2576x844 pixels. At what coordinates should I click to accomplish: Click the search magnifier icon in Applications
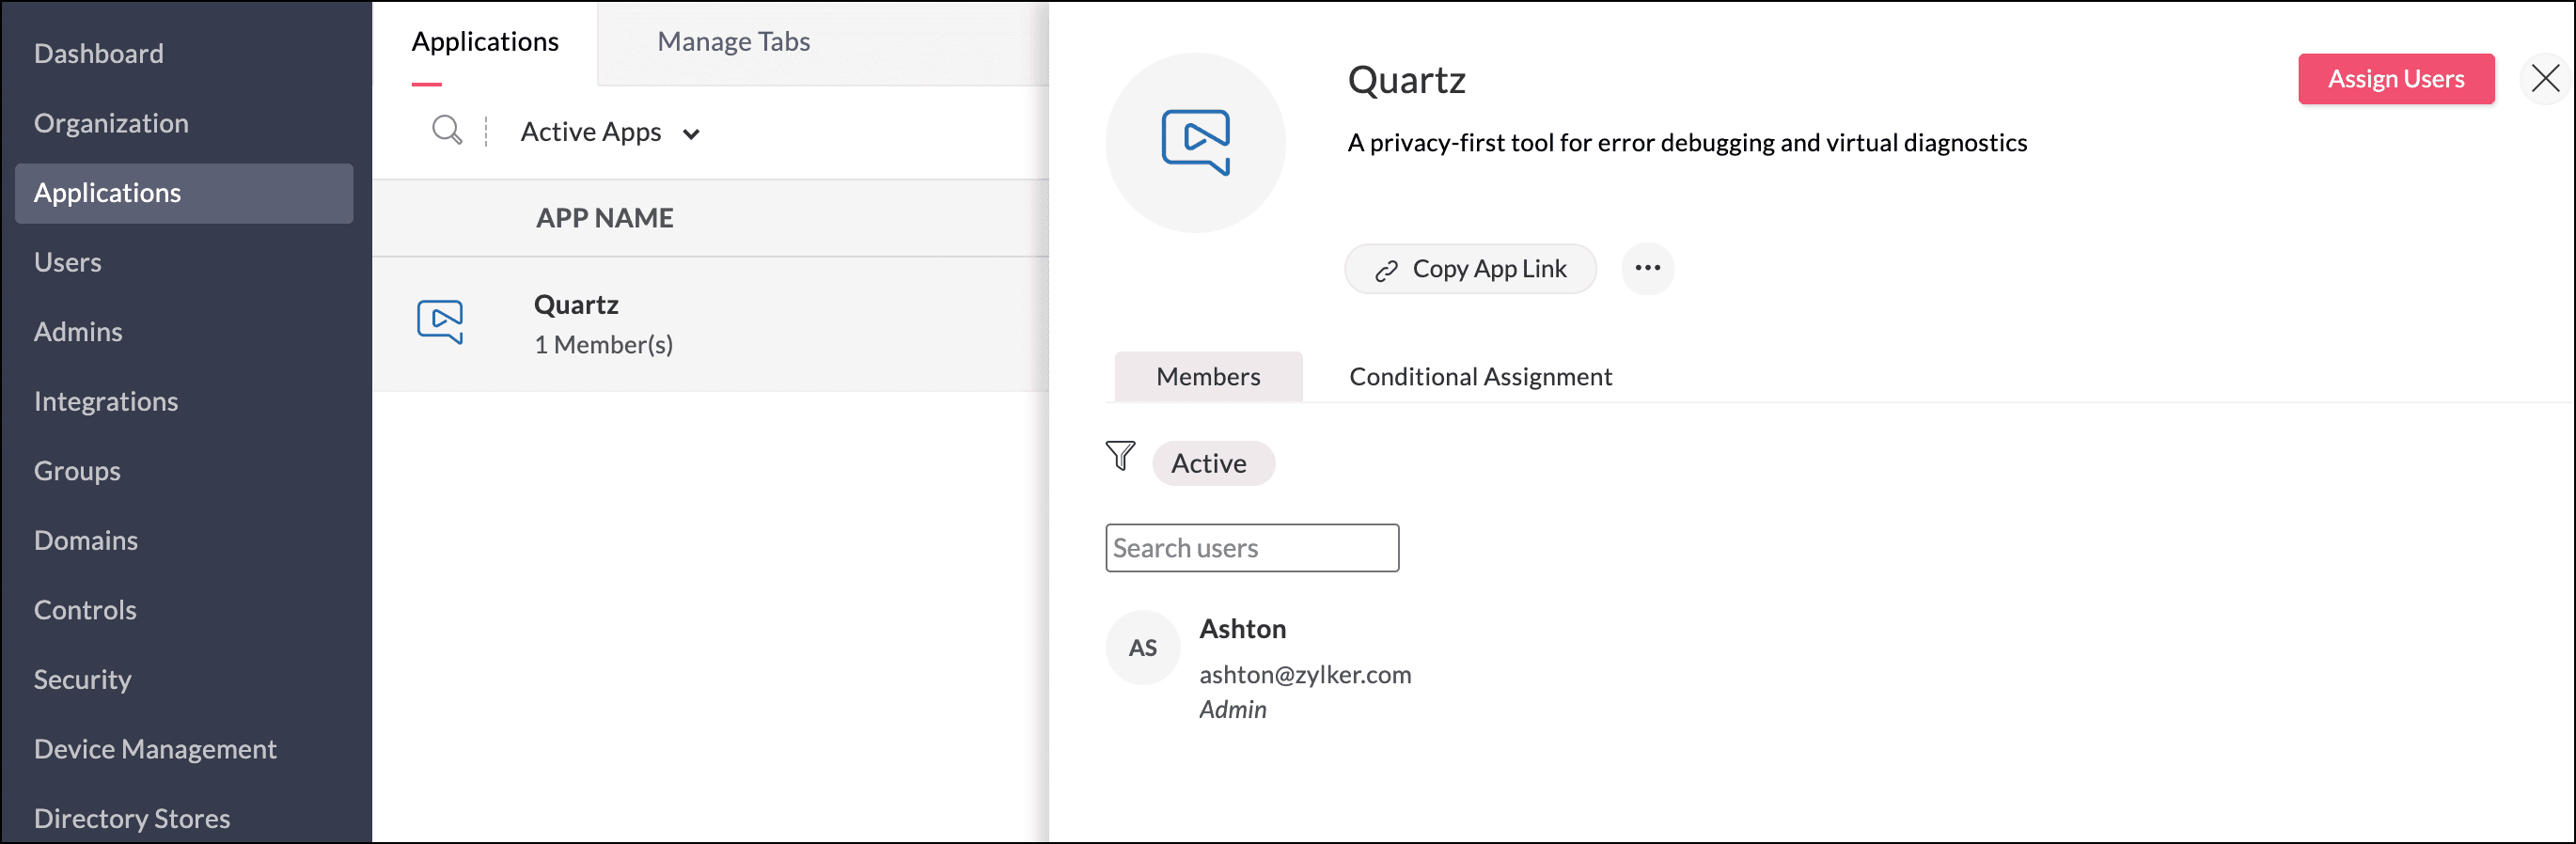click(x=446, y=130)
